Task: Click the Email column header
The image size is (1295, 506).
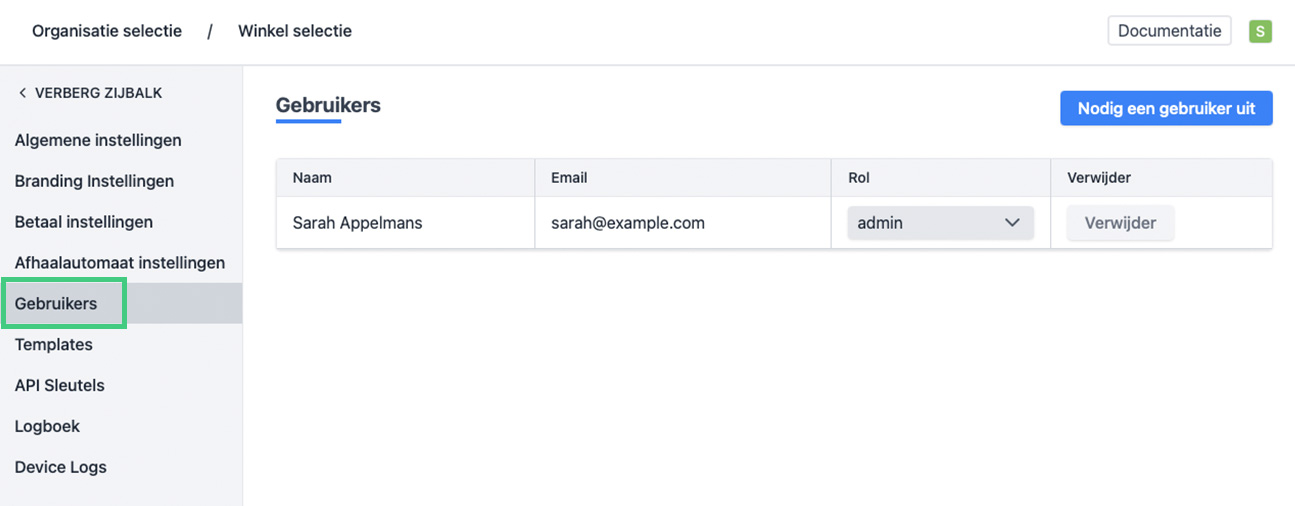Action: pyautogui.click(x=569, y=178)
